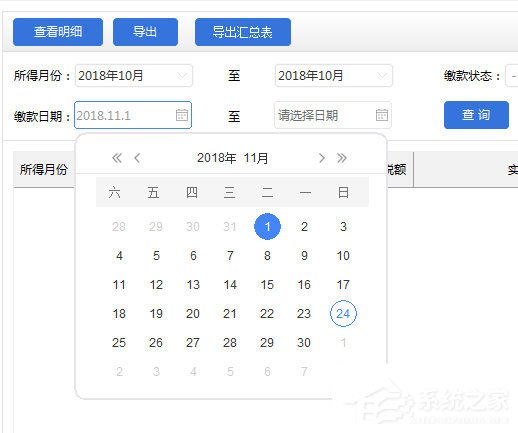Select date 4 in the calendar
Viewport: 518px width, 433px height.
tap(119, 256)
